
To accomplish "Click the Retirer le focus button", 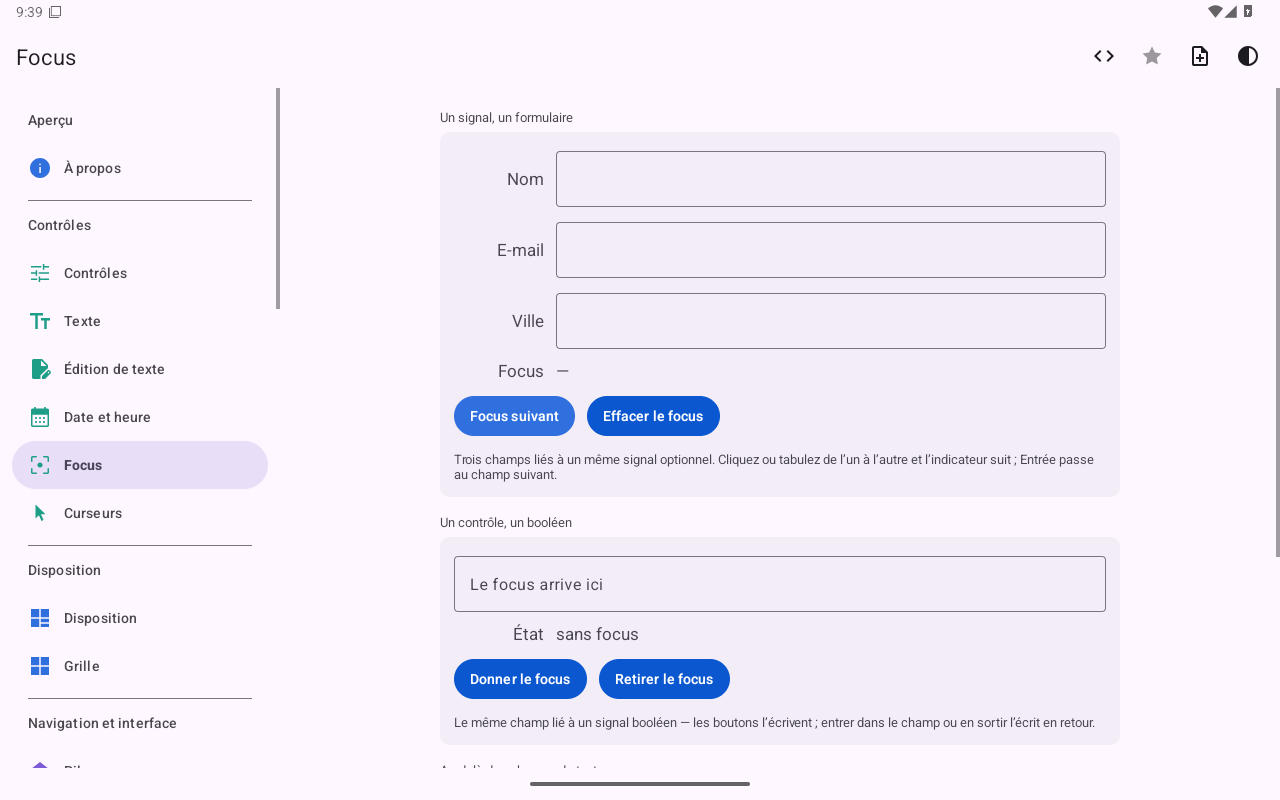I will tap(664, 679).
